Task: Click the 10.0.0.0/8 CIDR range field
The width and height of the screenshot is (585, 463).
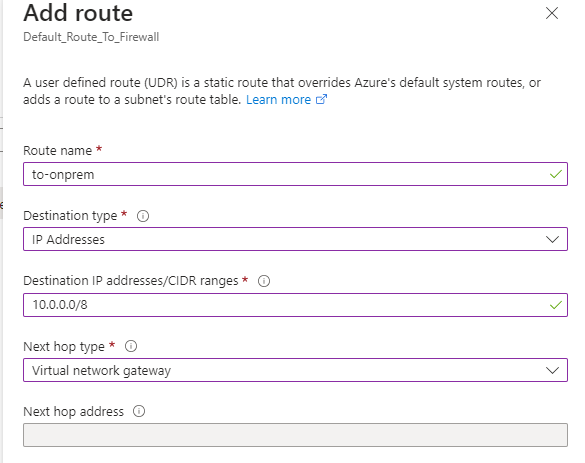Action: point(295,305)
